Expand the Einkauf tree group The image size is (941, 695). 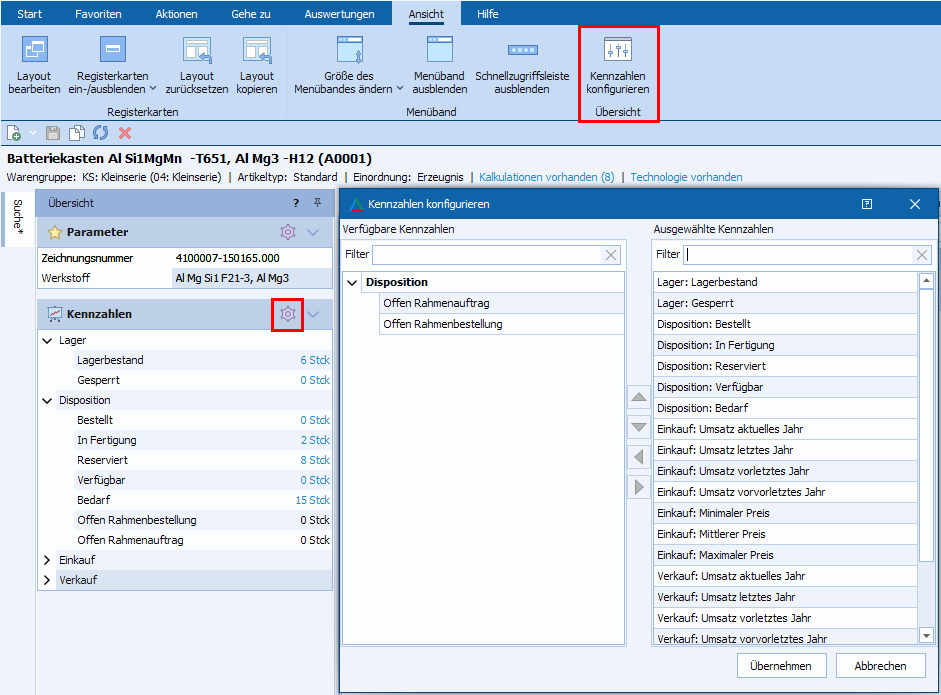47,560
